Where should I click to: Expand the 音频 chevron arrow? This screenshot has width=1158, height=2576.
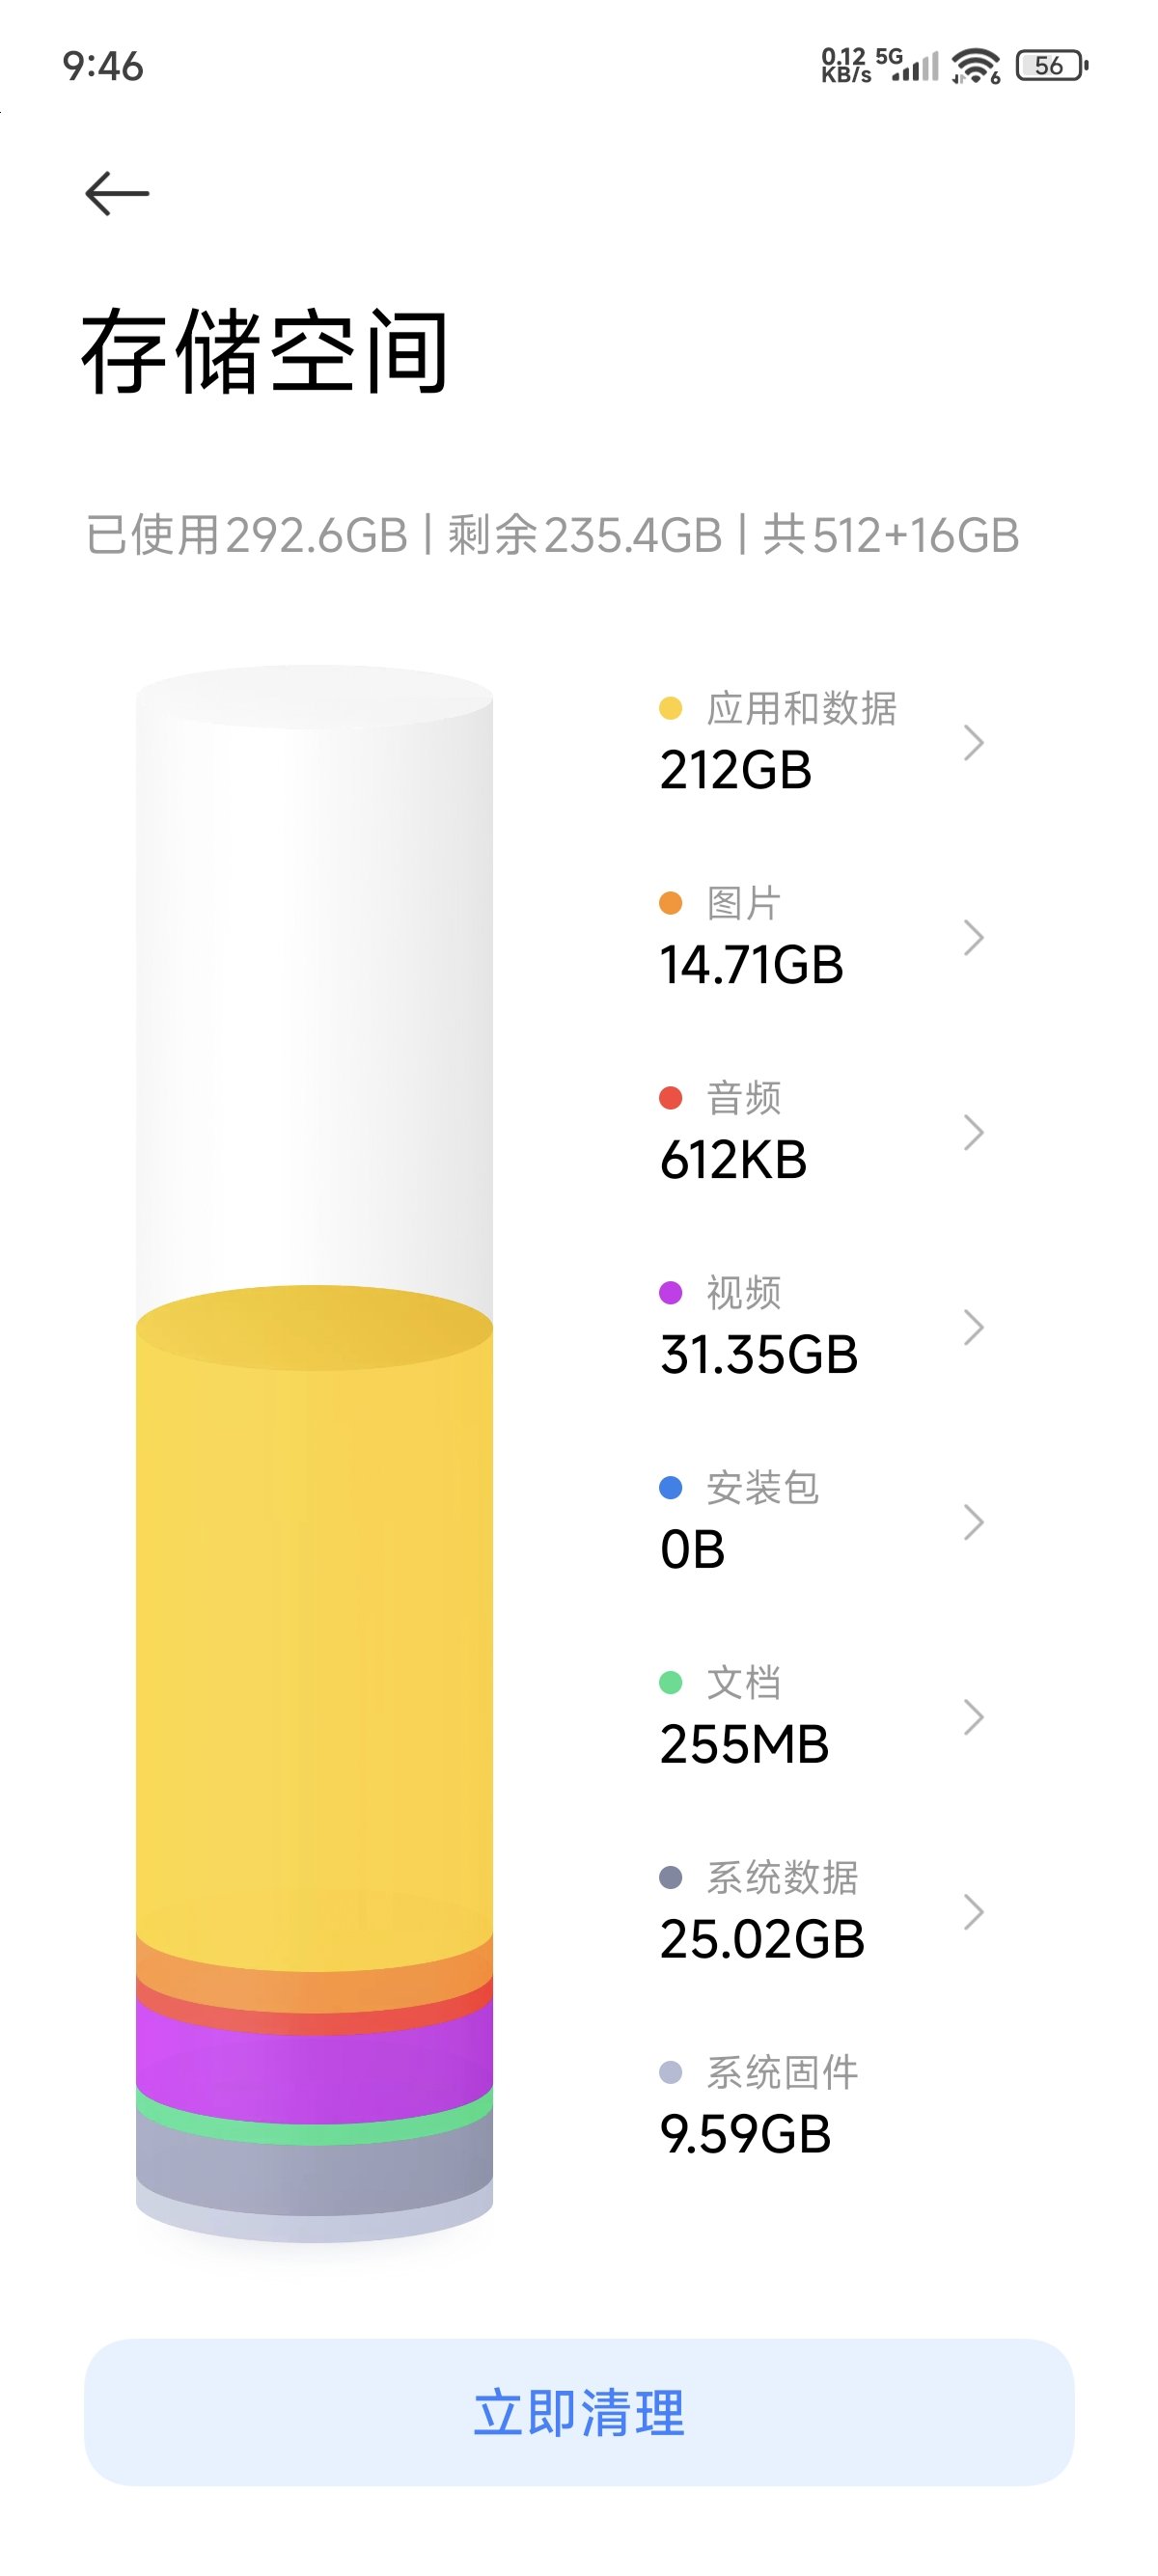[973, 1132]
